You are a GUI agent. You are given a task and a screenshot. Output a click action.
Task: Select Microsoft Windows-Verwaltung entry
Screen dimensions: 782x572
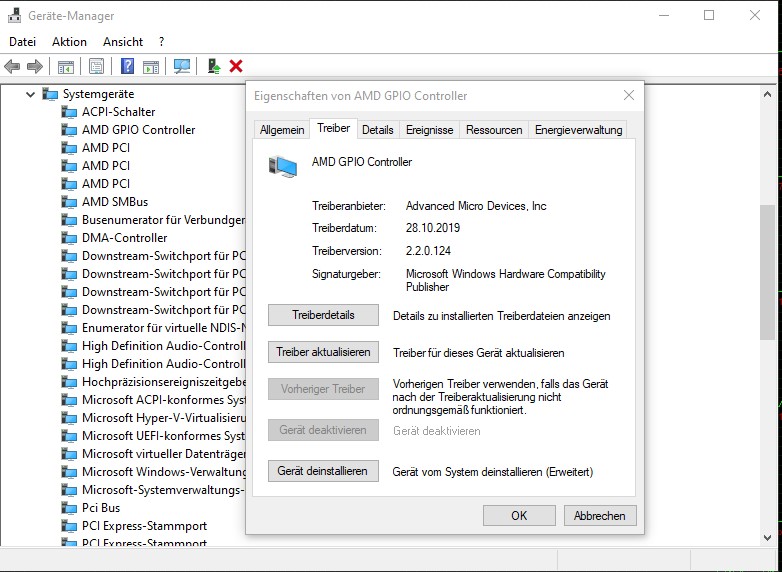coord(163,472)
